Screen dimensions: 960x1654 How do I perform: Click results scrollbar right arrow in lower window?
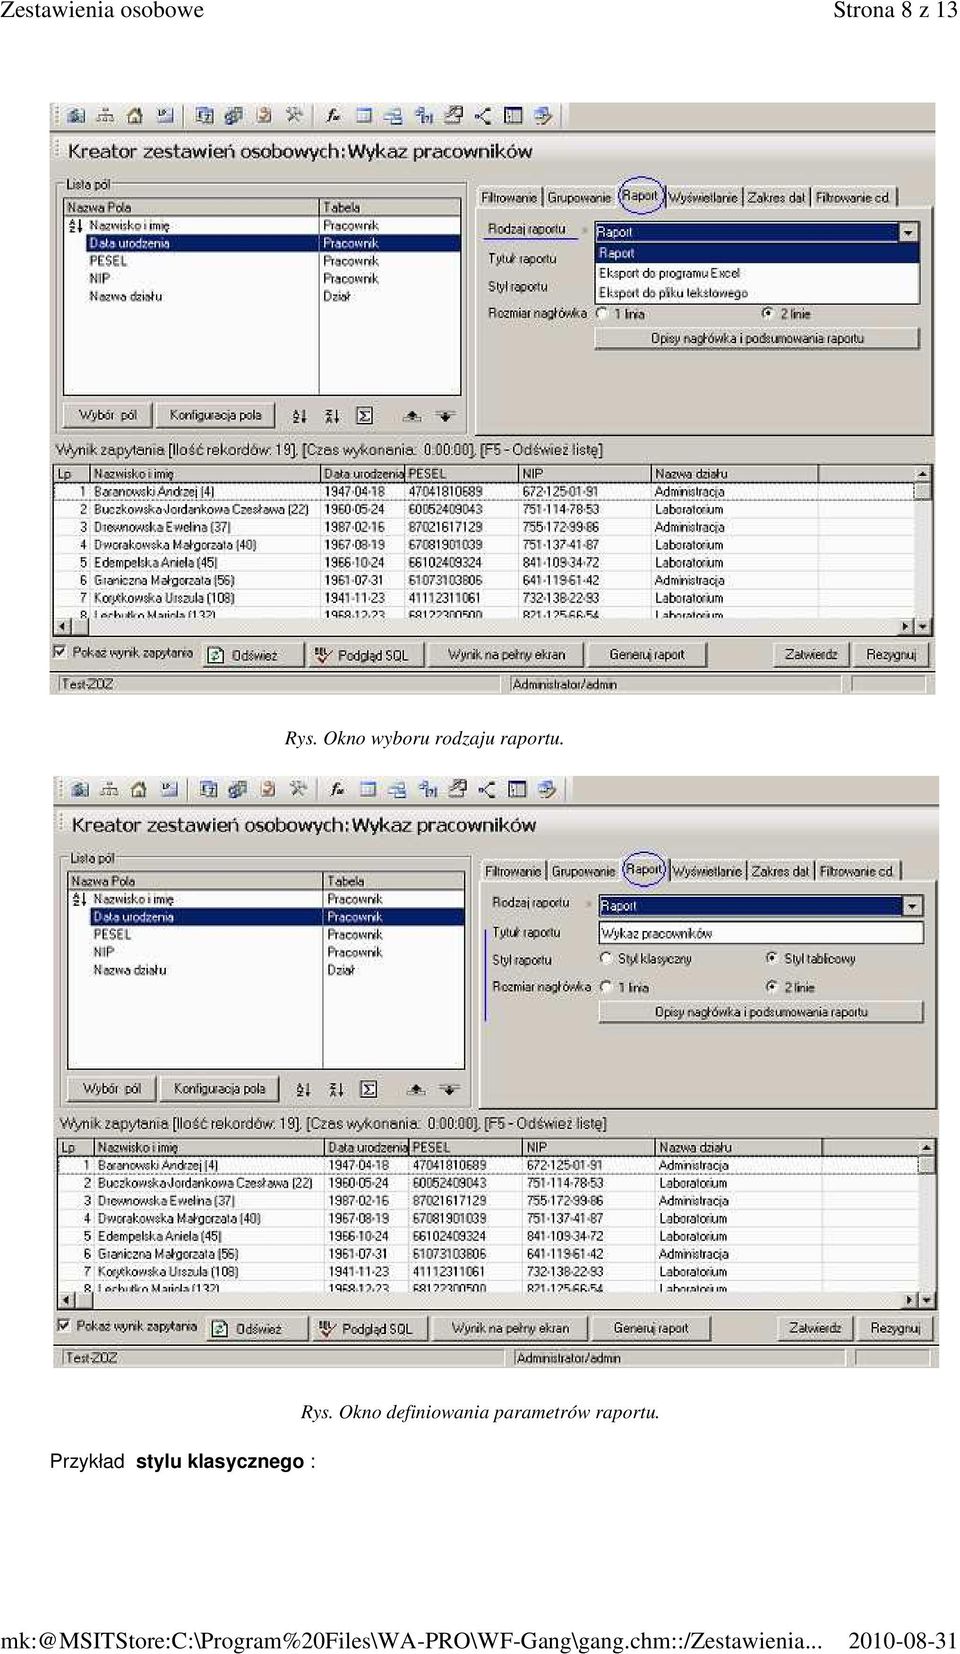pyautogui.click(x=909, y=1300)
